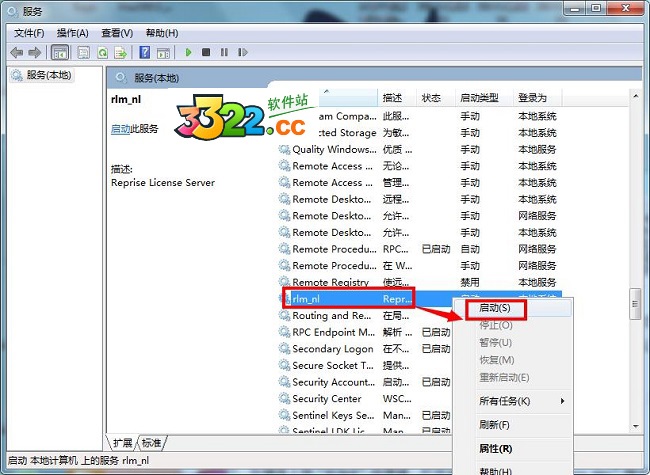Click the gear icon beside RPC Endpoint M...
This screenshot has width=650, height=475.
click(x=284, y=332)
